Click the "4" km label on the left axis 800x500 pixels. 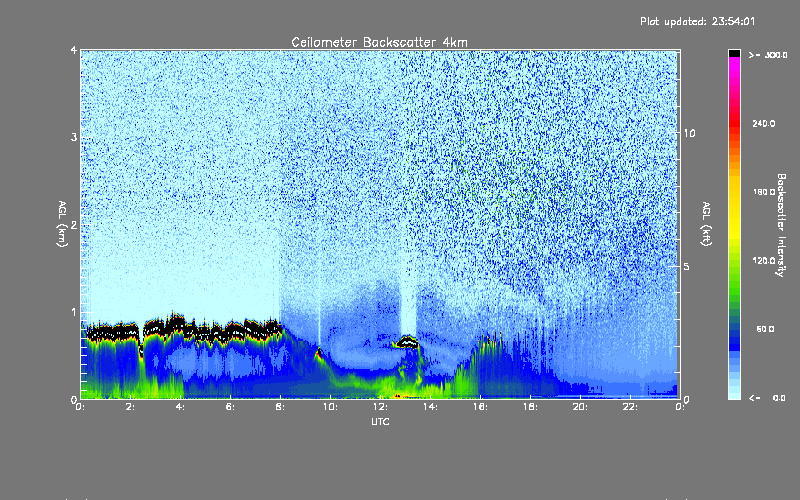[x=74, y=50]
